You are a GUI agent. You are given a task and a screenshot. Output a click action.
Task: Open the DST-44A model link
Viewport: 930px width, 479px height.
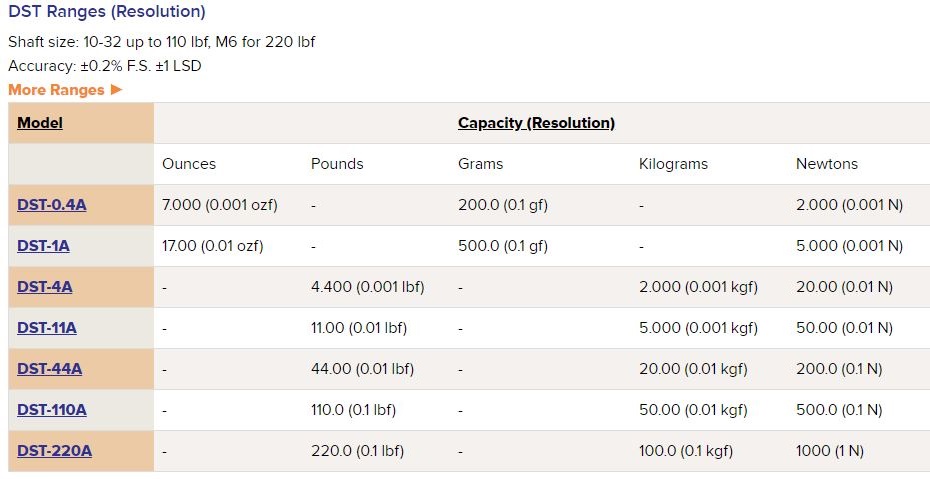tap(50, 369)
